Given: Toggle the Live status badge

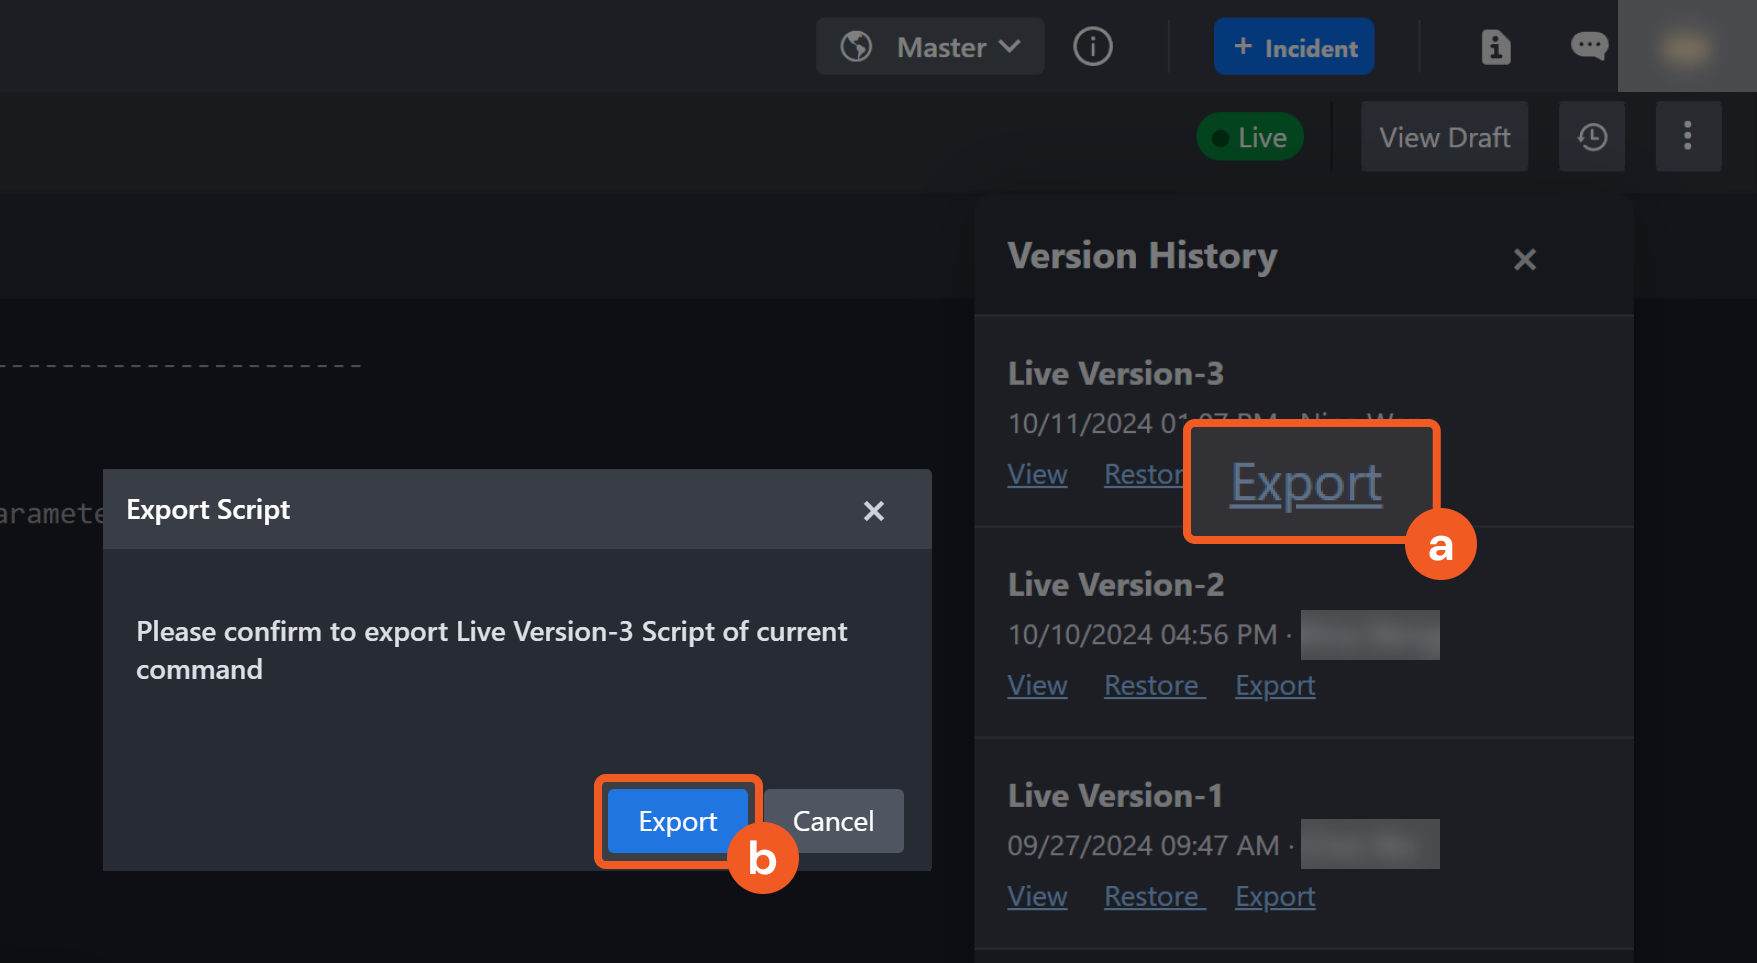Looking at the screenshot, I should click(1250, 137).
